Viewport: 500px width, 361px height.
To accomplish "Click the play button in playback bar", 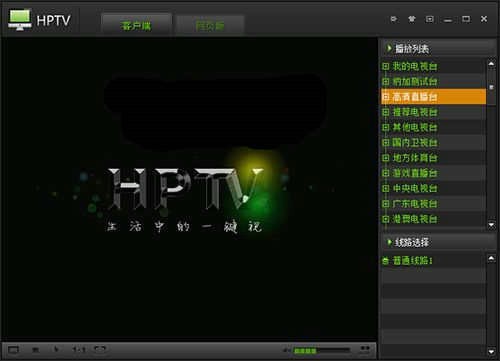I will tap(56, 349).
